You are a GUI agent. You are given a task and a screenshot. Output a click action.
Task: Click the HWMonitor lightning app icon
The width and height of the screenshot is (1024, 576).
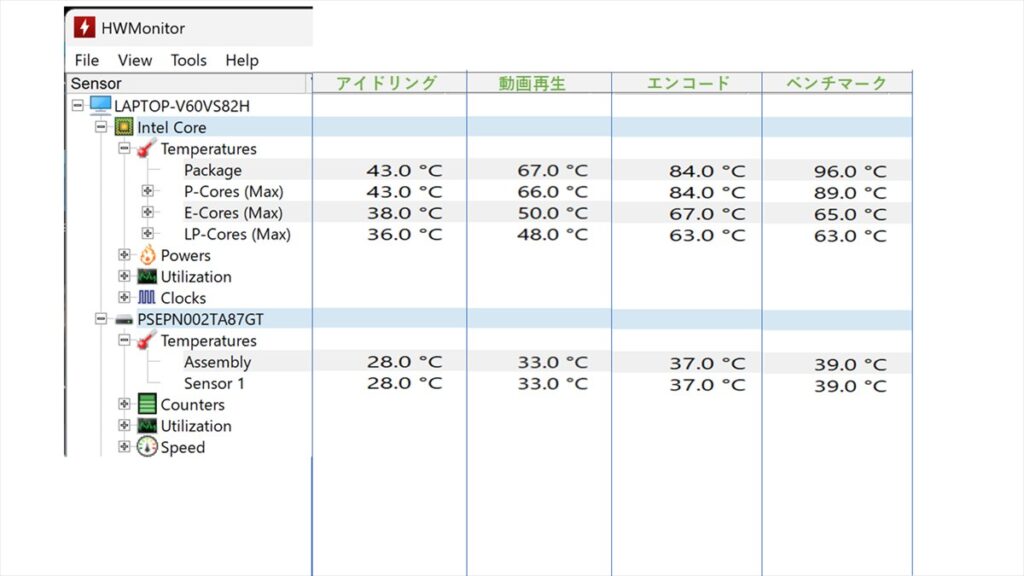point(84,27)
